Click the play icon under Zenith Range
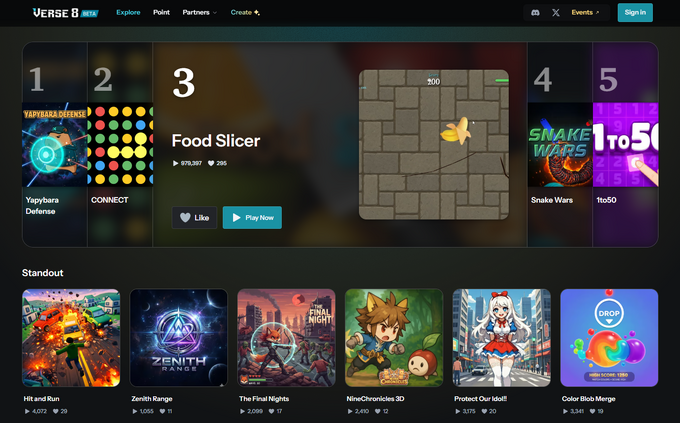This screenshot has width=680, height=423. pos(135,411)
